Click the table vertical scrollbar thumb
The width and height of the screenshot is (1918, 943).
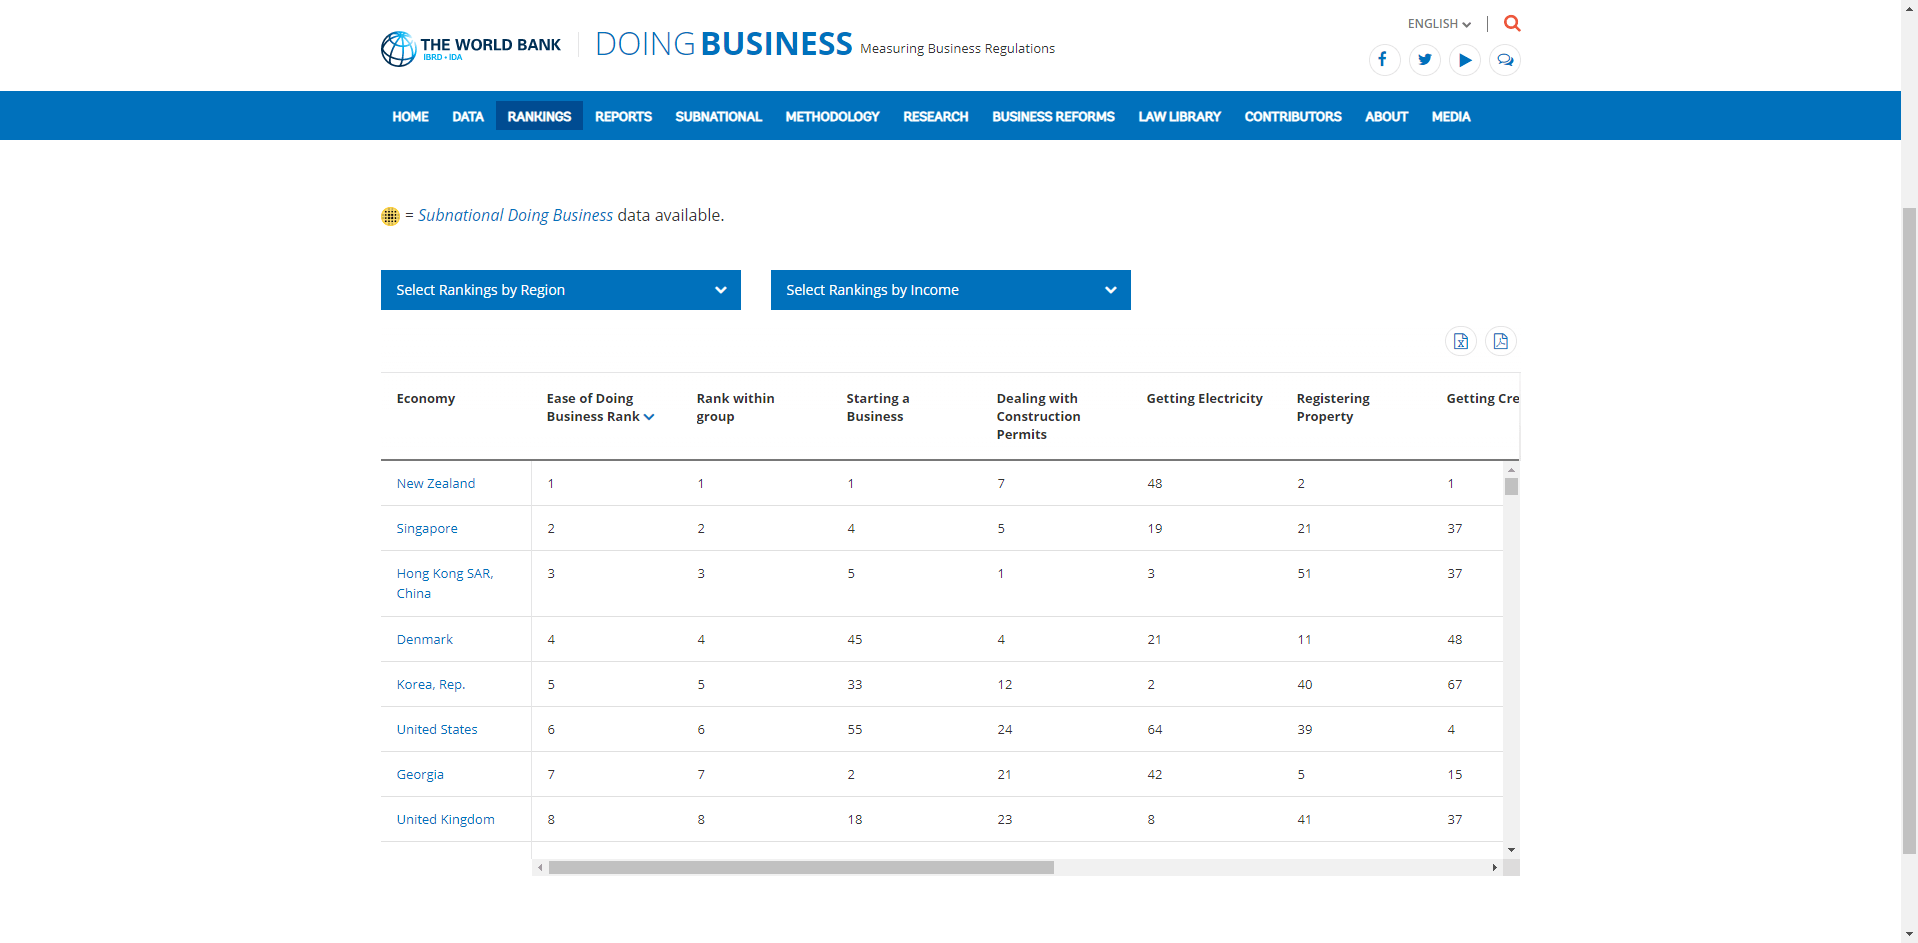point(1511,486)
